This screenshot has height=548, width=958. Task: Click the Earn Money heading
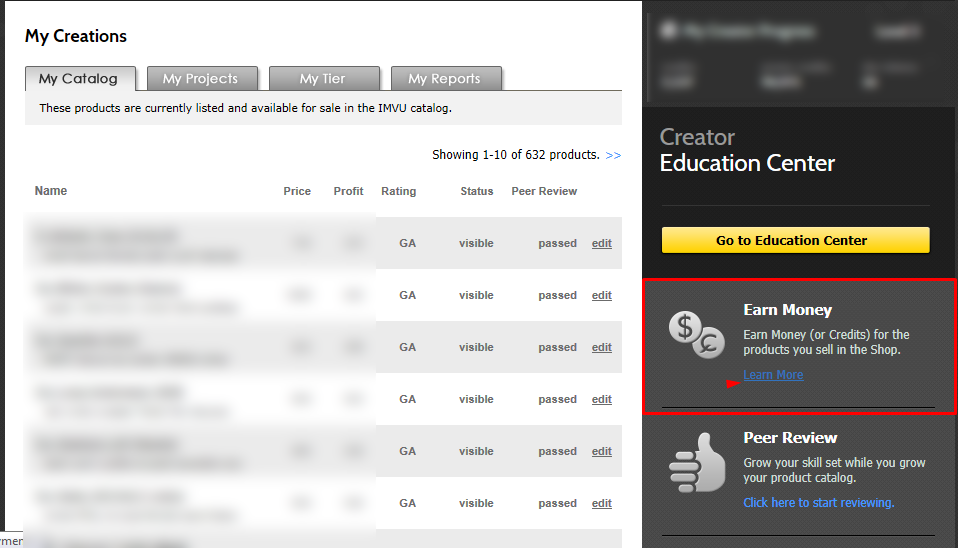pyautogui.click(x=787, y=310)
